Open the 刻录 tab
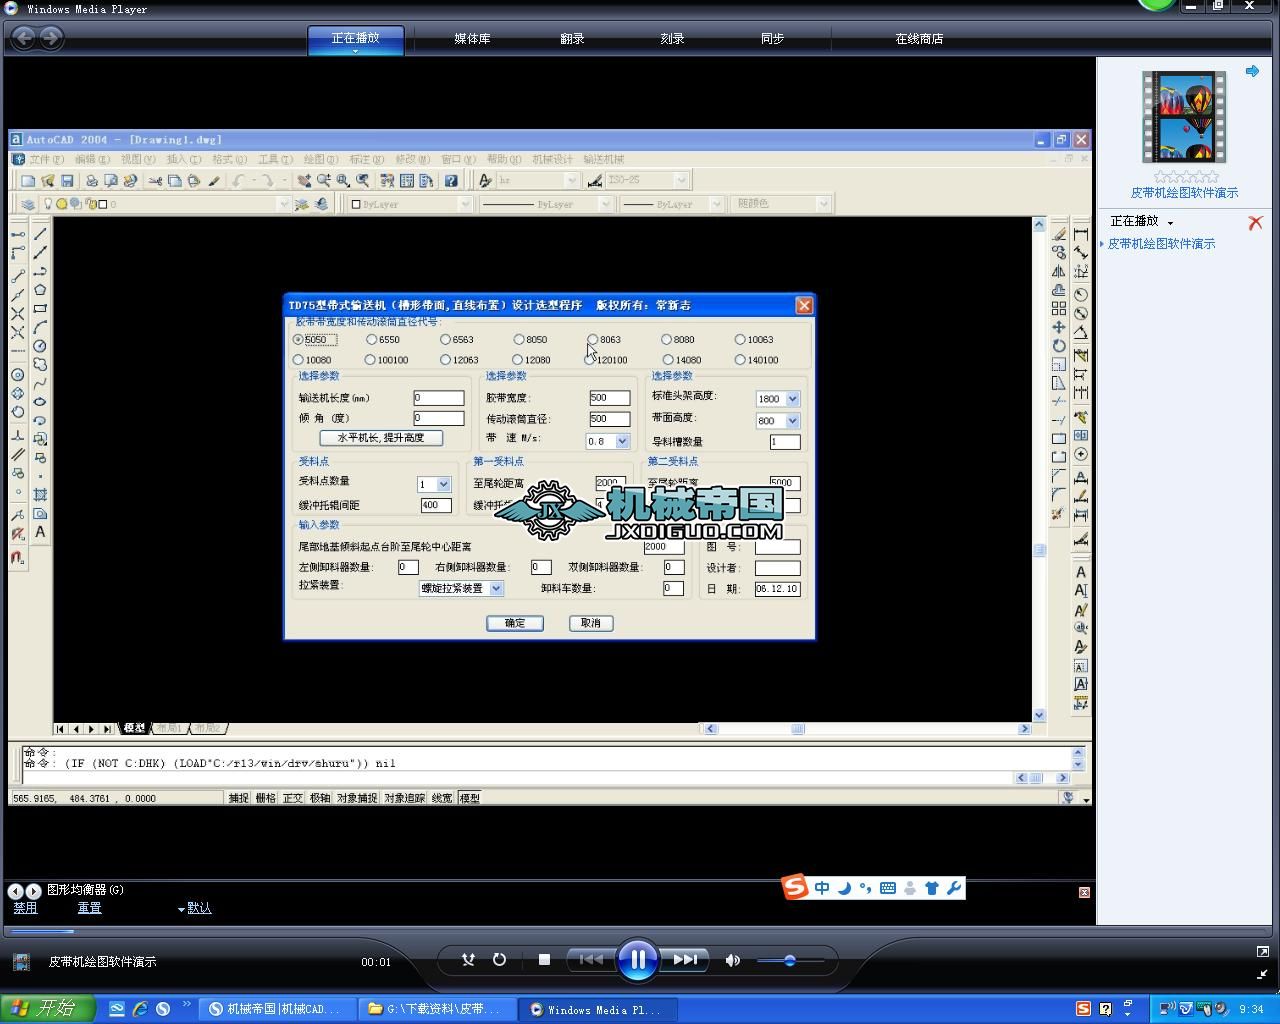 click(x=672, y=39)
